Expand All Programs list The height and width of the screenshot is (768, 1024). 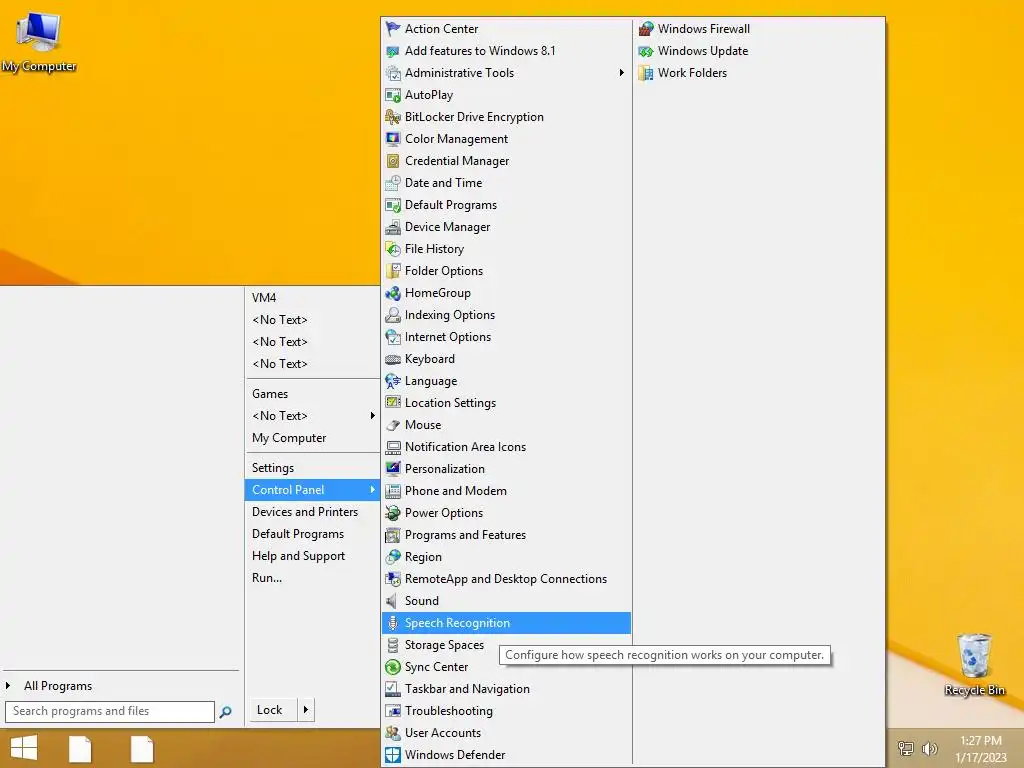pyautogui.click(x=57, y=686)
